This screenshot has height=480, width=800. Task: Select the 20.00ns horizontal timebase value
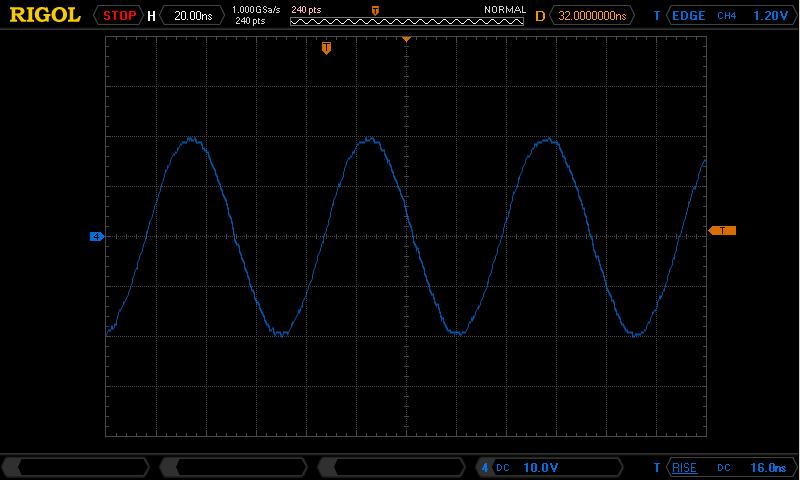click(193, 16)
